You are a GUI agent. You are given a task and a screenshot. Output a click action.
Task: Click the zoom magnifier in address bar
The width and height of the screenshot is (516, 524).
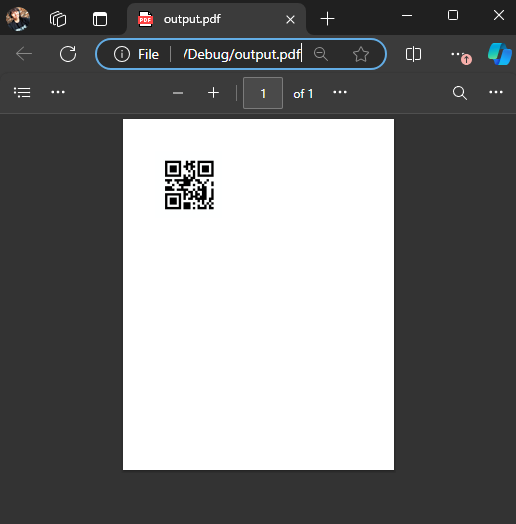coord(321,54)
